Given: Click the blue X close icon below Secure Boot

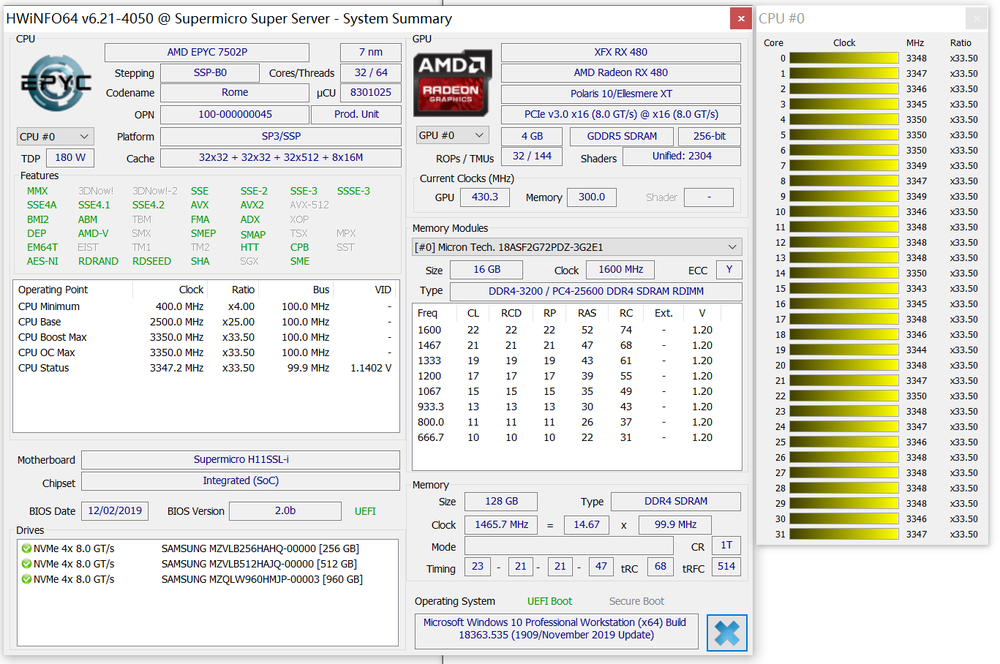Looking at the screenshot, I should [726, 632].
